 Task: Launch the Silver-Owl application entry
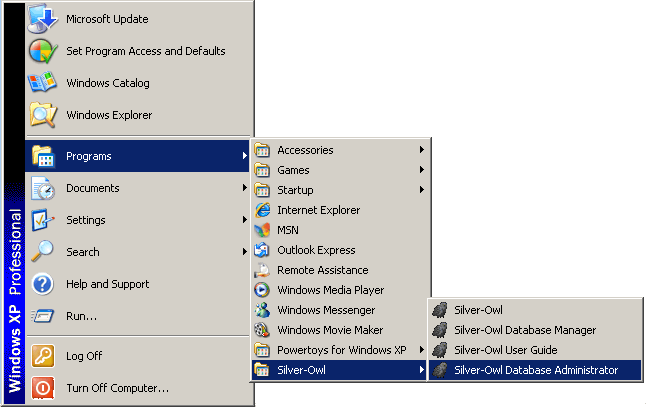pyautogui.click(x=535, y=310)
